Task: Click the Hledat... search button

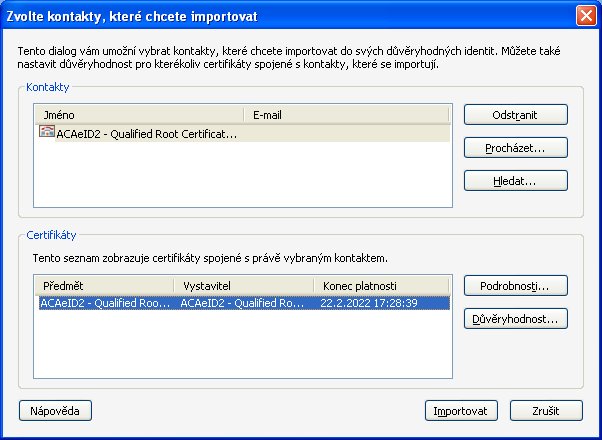Action: click(x=516, y=181)
